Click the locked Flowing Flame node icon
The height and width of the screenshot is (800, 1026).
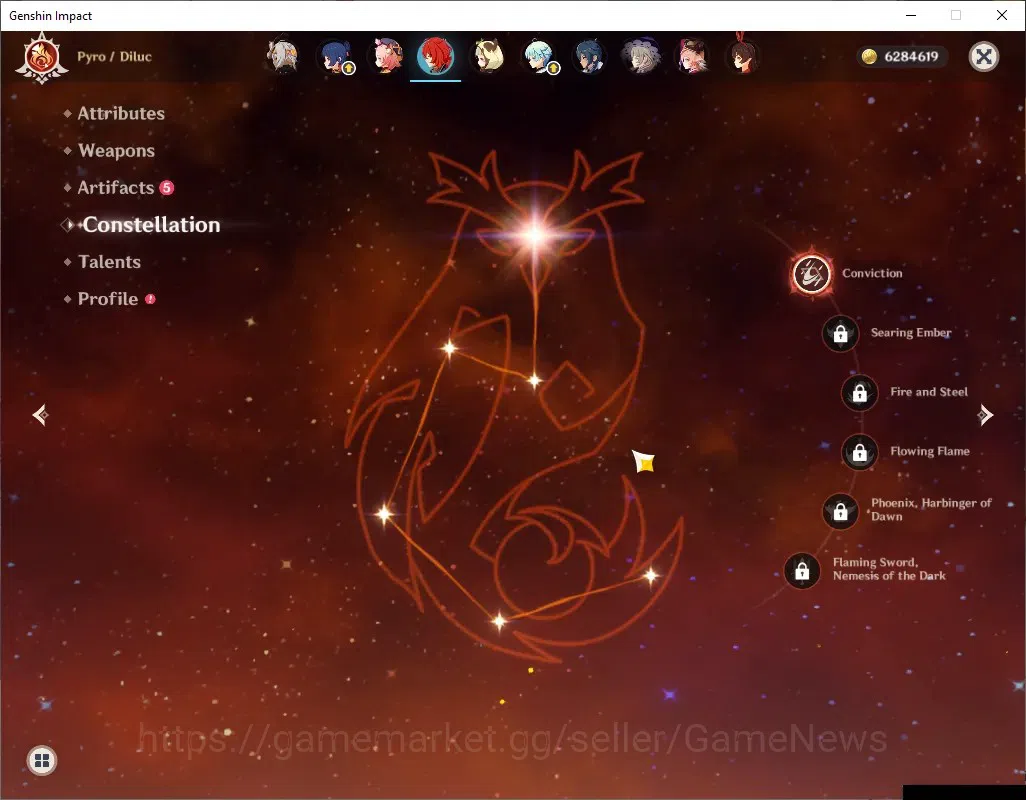(x=860, y=452)
